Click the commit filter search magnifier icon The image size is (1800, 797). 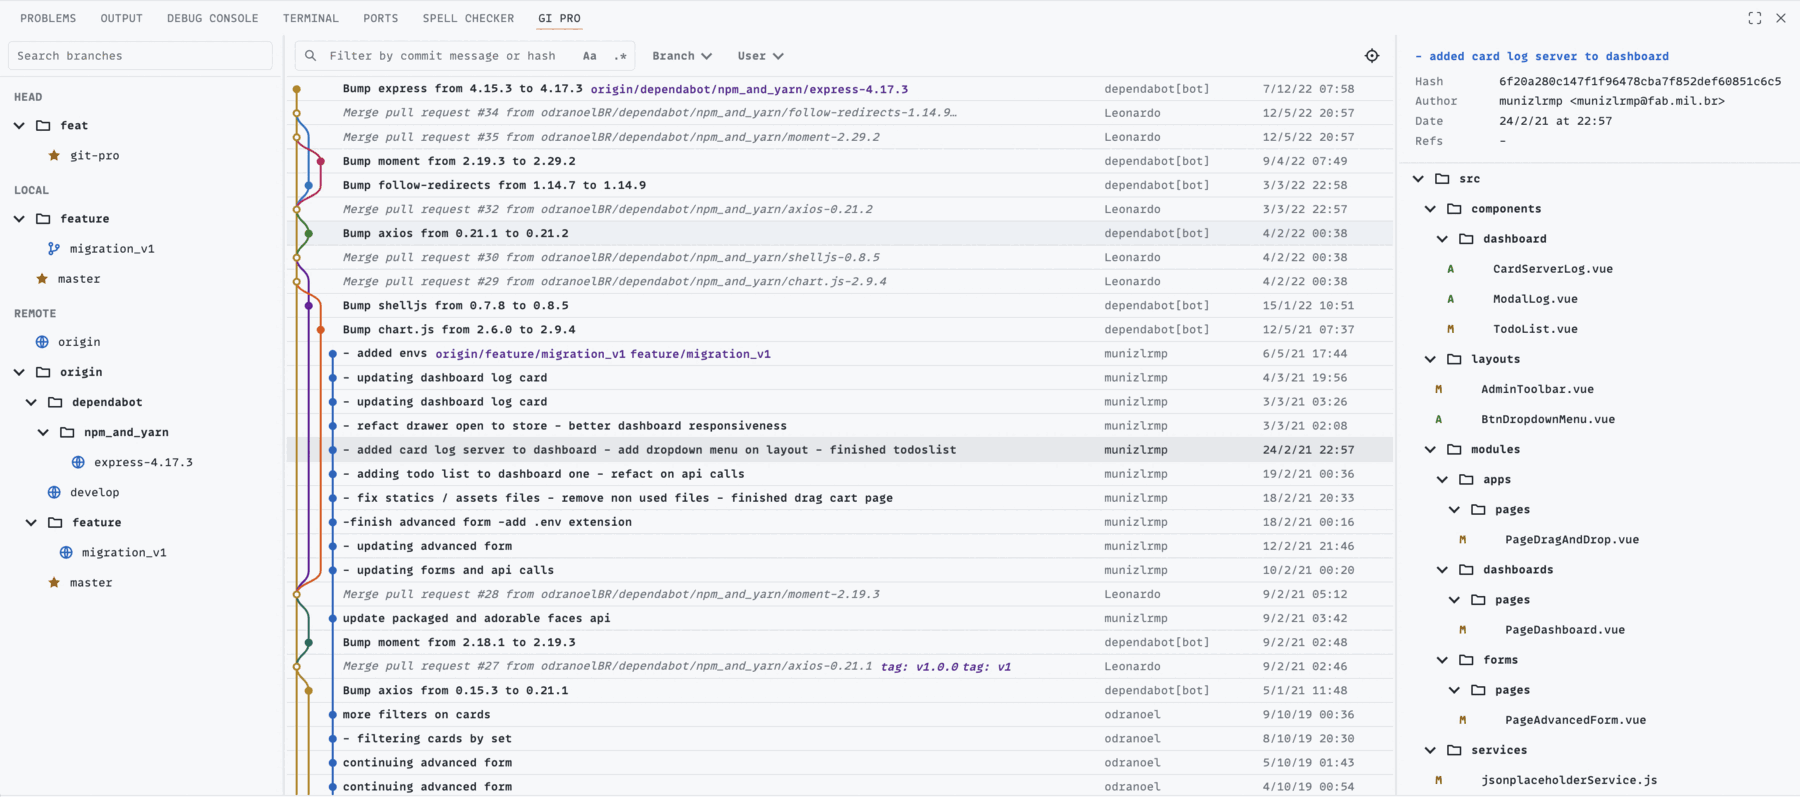(311, 56)
